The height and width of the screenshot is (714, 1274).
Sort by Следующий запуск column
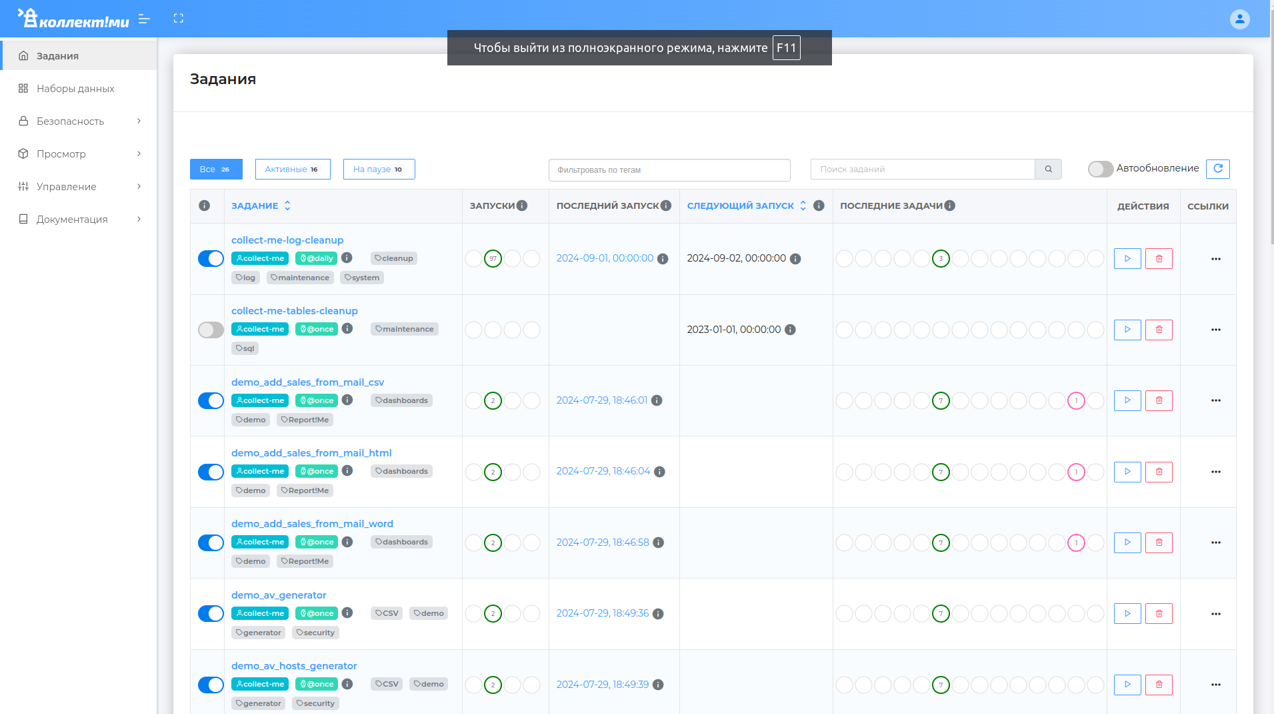747,206
